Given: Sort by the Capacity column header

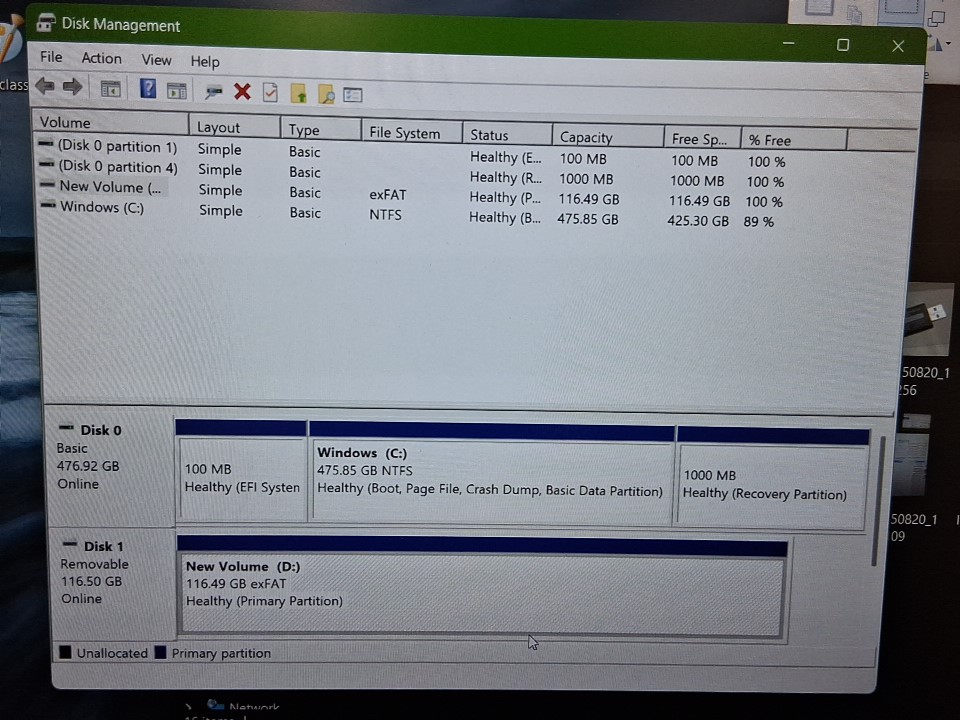Looking at the screenshot, I should point(608,137).
